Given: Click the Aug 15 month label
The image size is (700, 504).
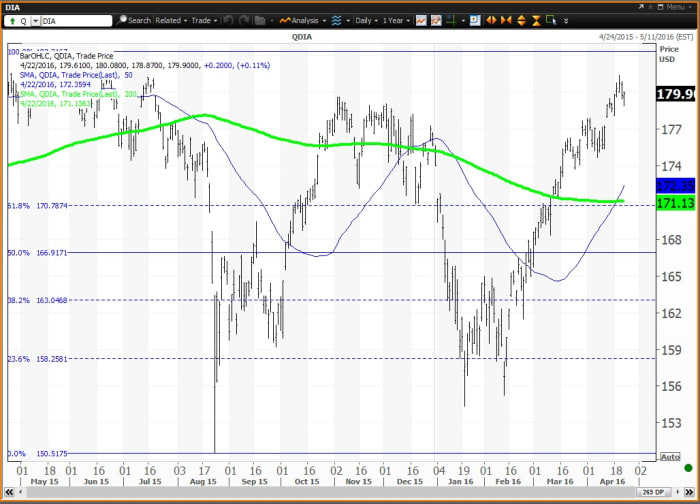Looking at the screenshot, I should (203, 481).
